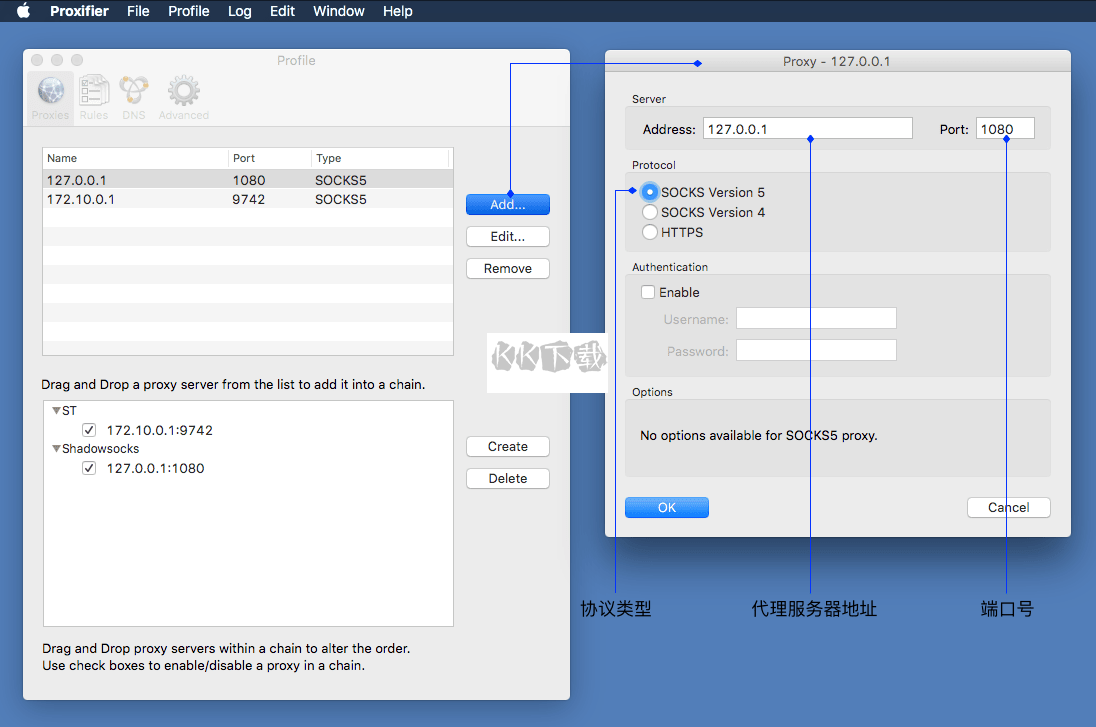Select SOCKS Version 4 protocol
The width and height of the screenshot is (1096, 727).
[x=651, y=212]
